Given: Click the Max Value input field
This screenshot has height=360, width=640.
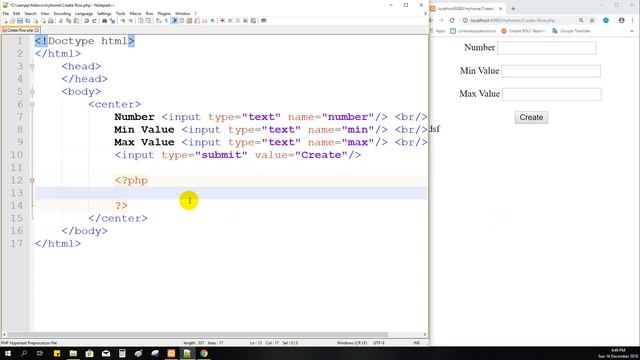Looking at the screenshot, I should click(x=552, y=94).
